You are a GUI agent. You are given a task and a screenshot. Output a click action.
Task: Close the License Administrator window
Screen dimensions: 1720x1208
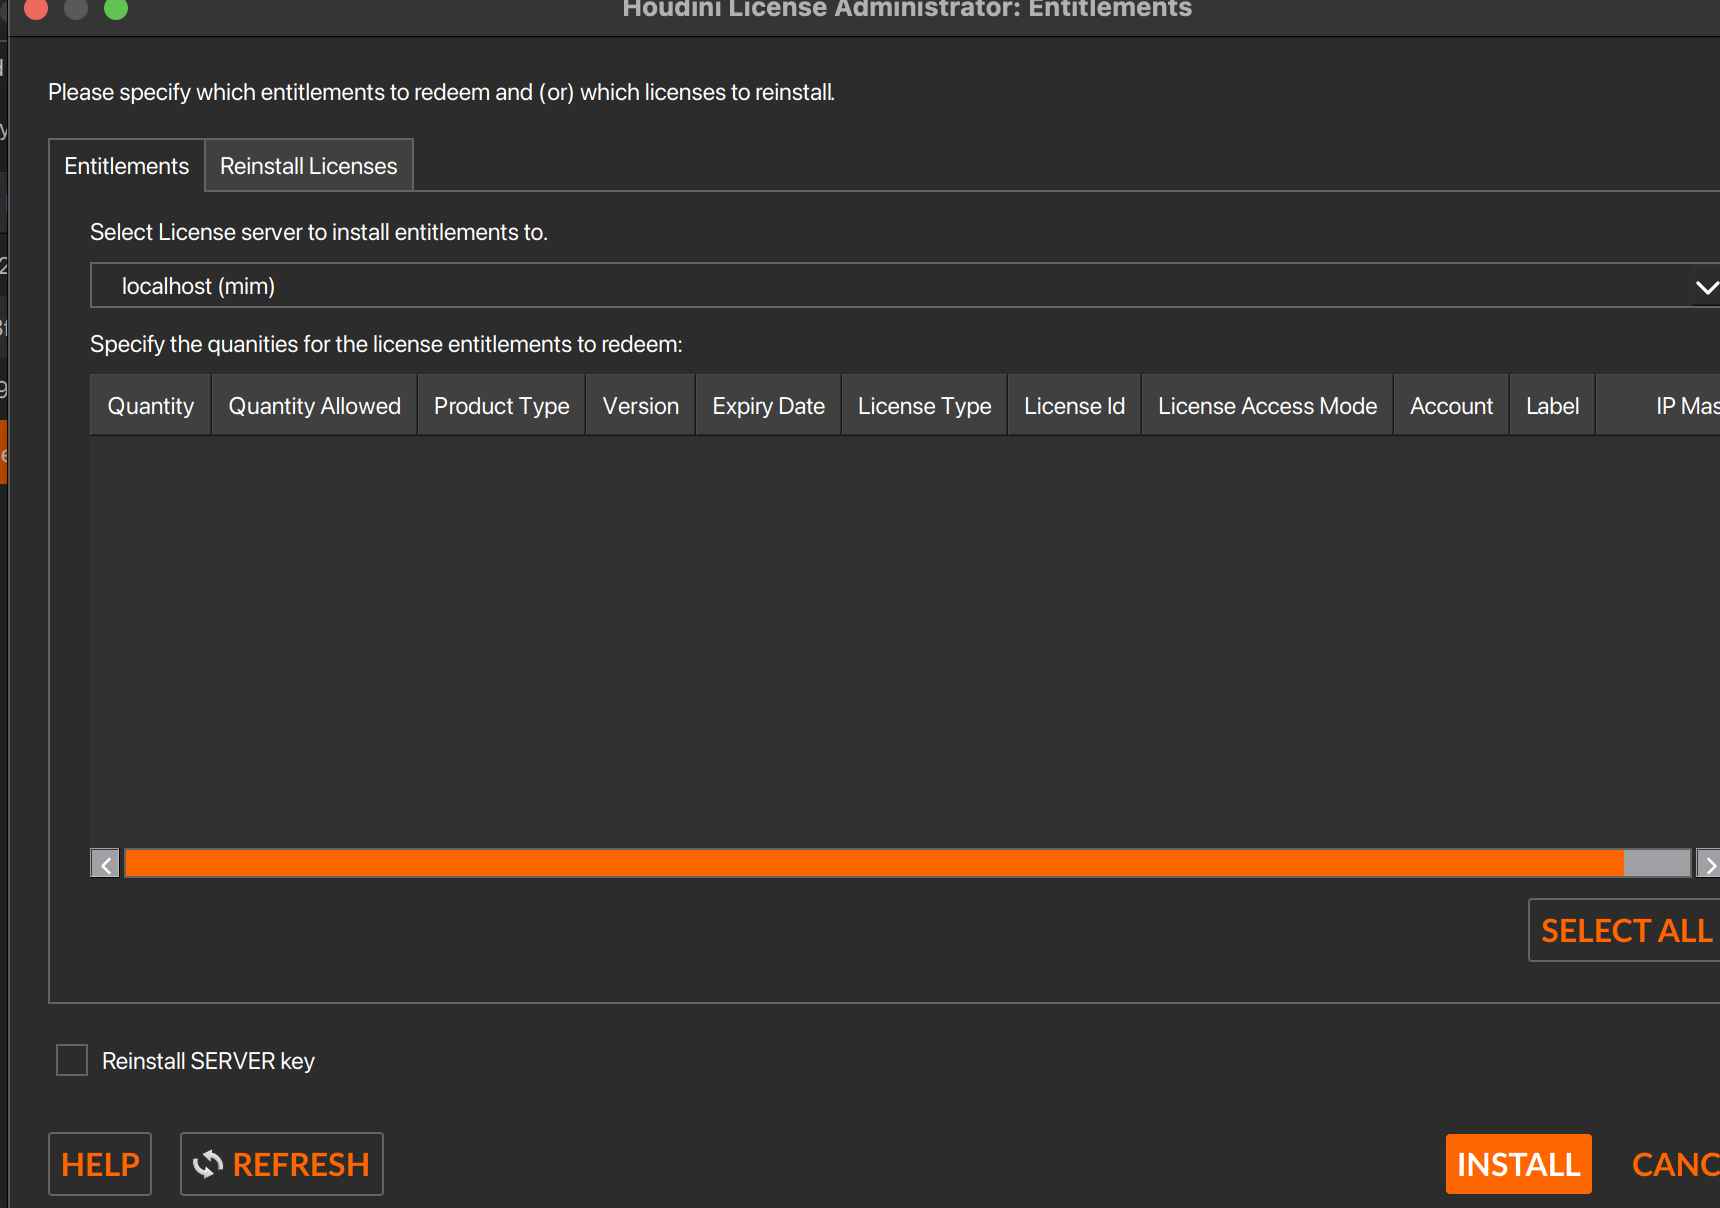pyautogui.click(x=36, y=9)
